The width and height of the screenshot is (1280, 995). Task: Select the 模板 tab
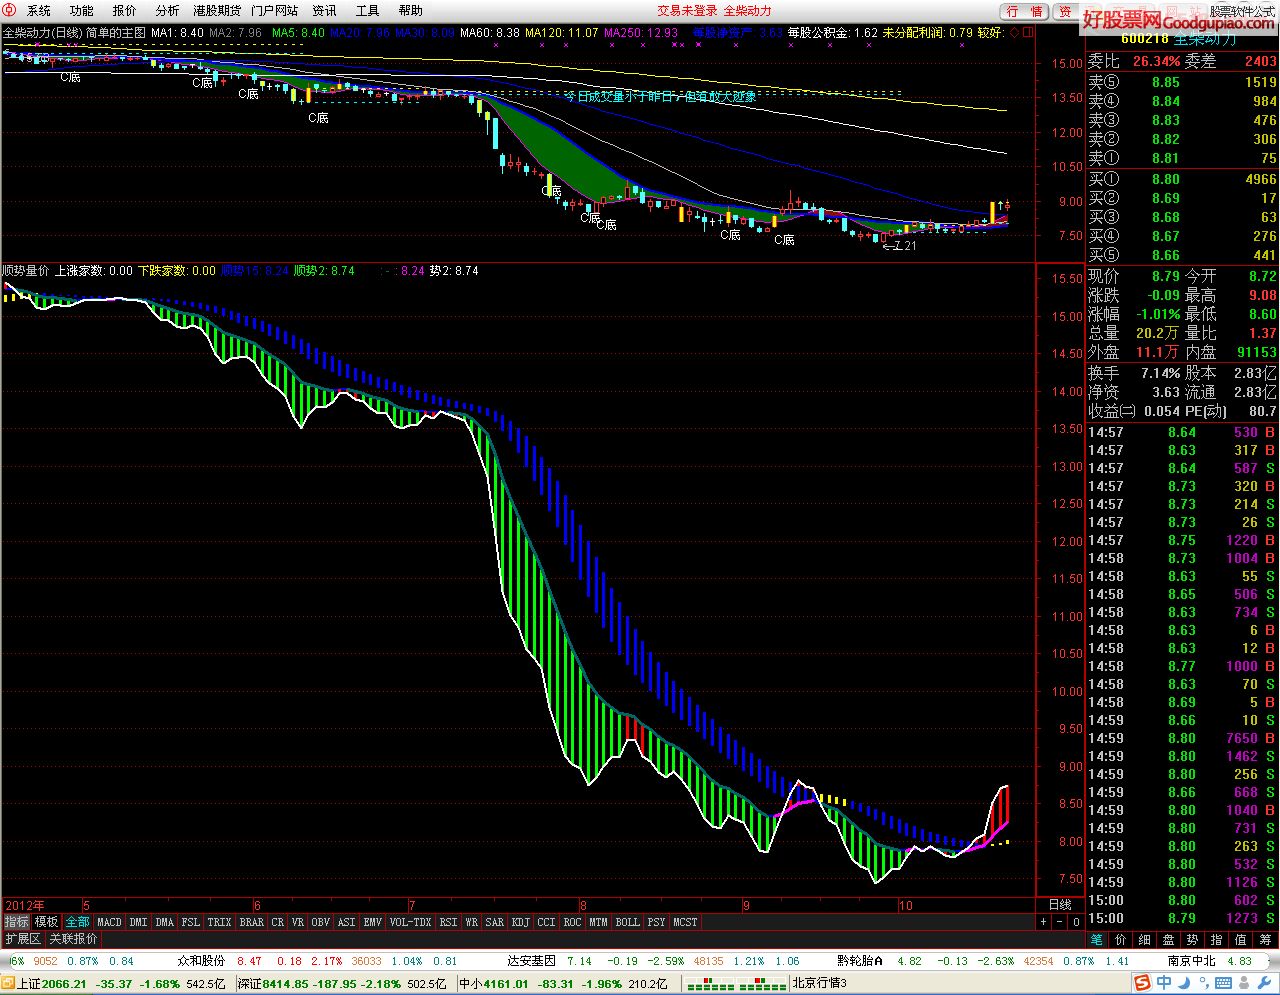46,922
